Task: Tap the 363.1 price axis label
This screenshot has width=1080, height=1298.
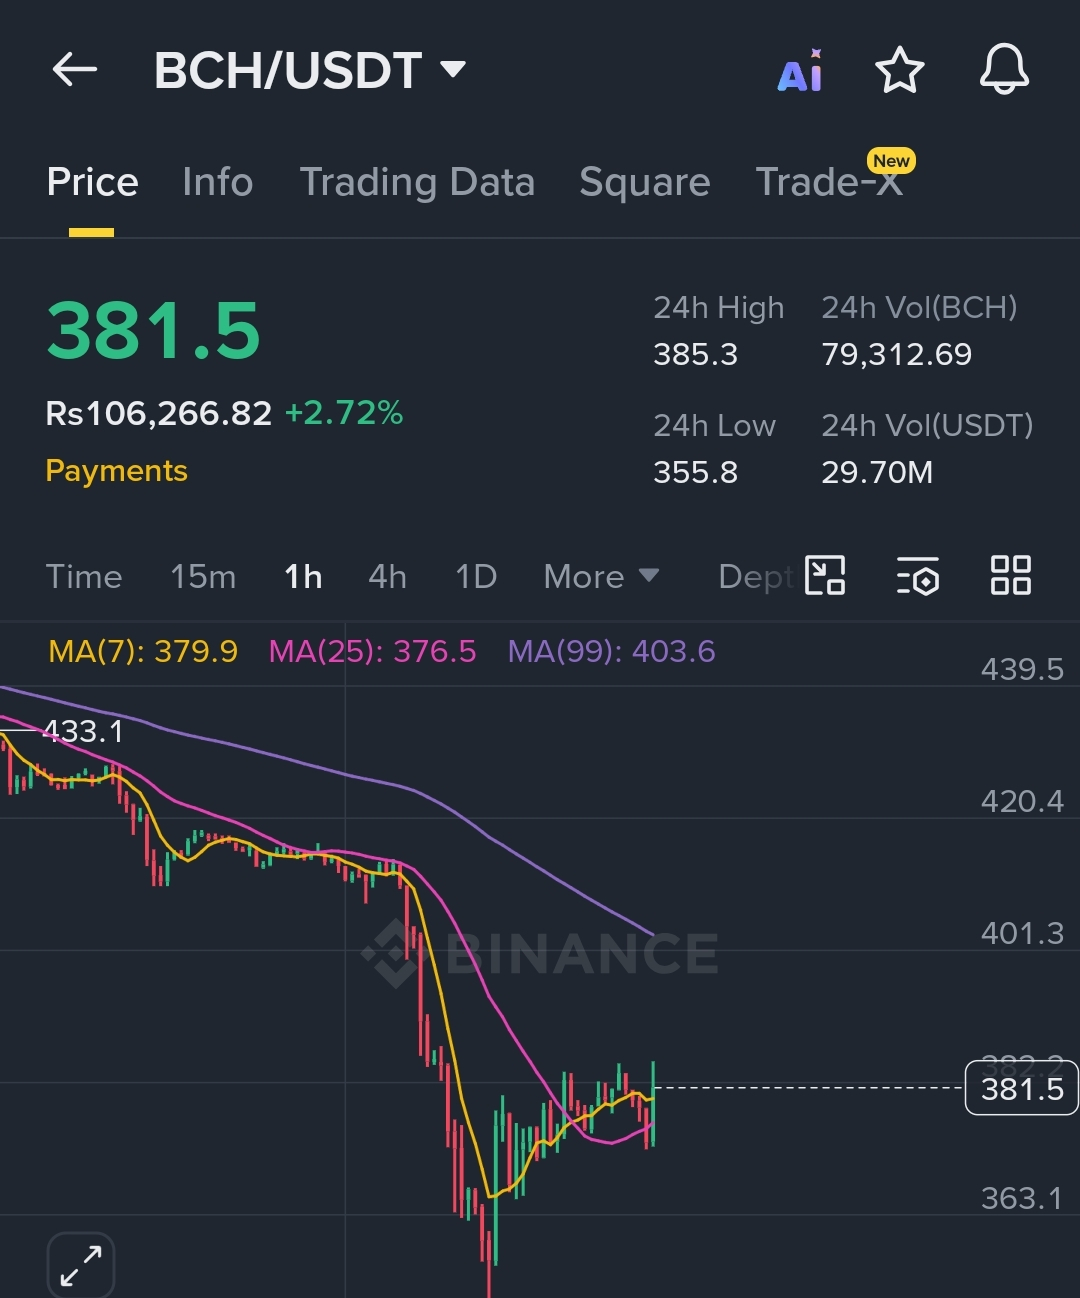Action: tap(1022, 1198)
